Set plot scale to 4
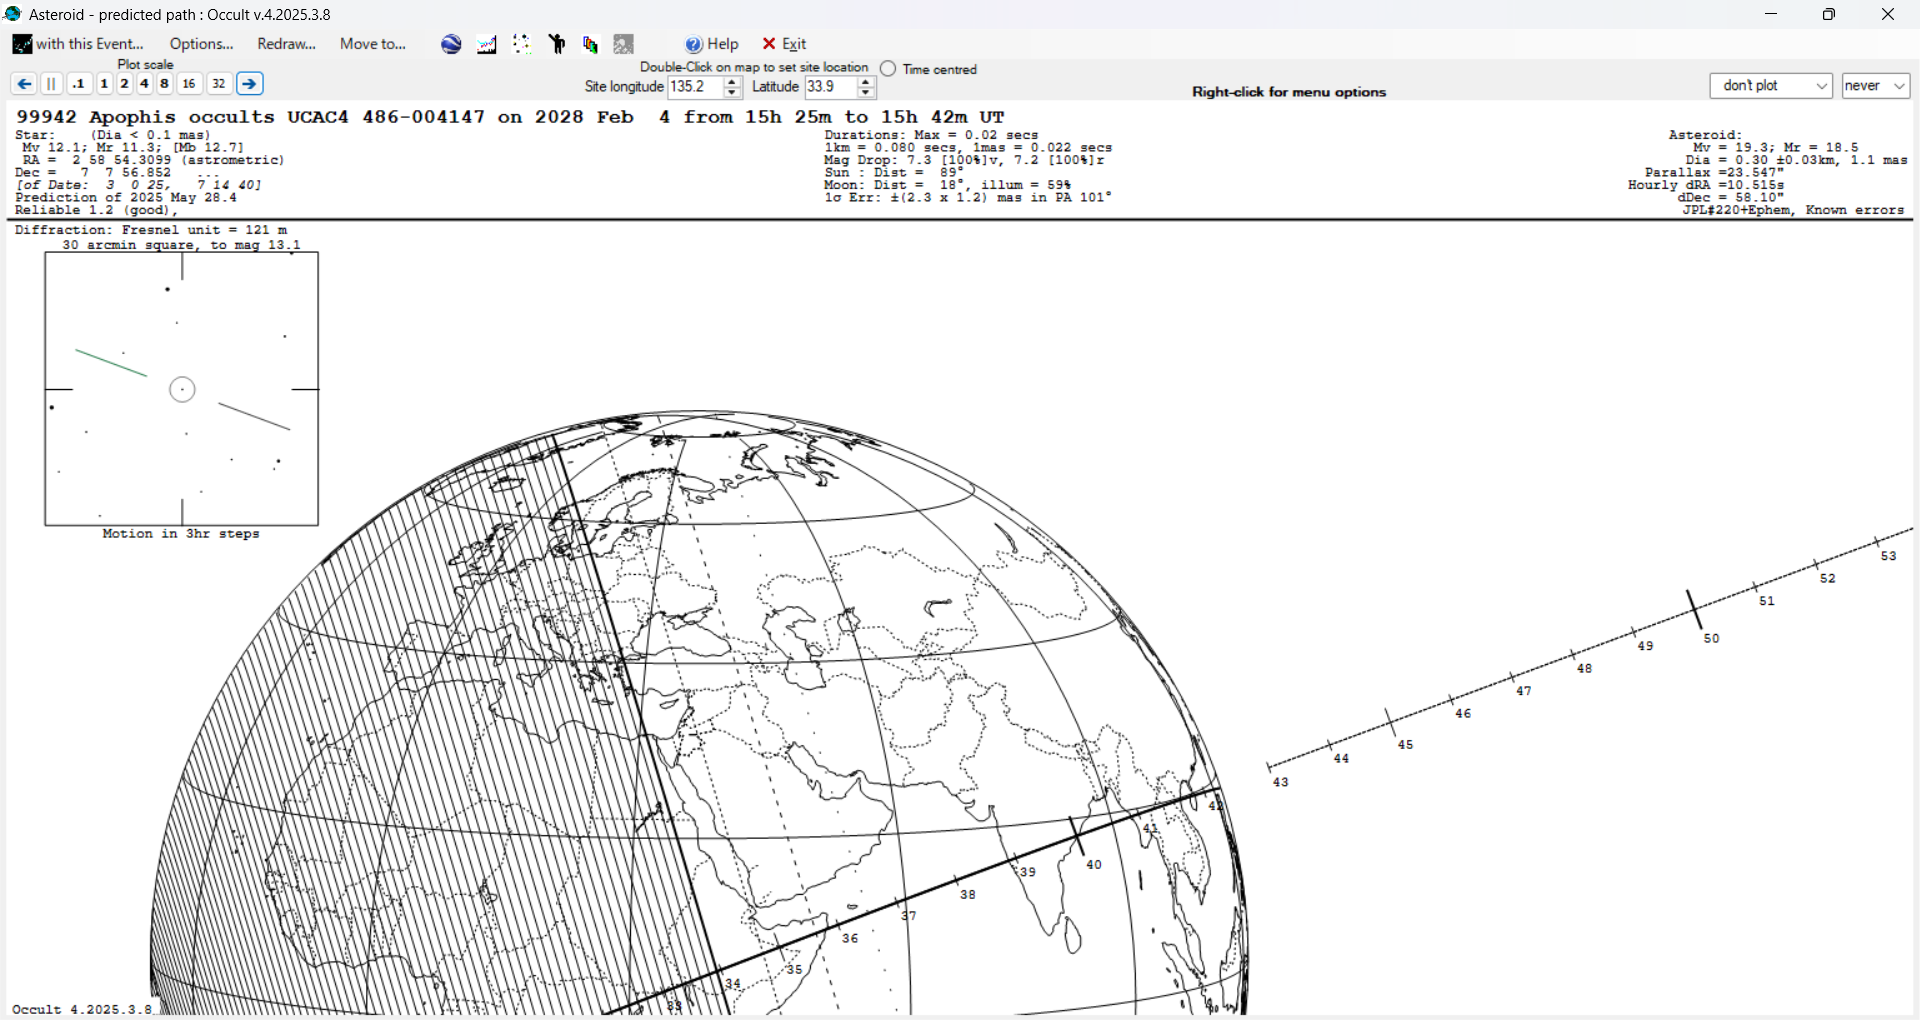Image resolution: width=1920 pixels, height=1020 pixels. (144, 84)
